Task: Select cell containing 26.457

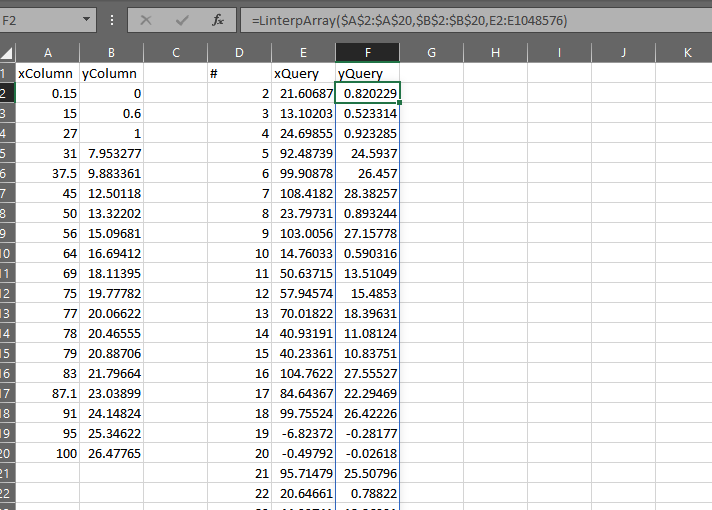Action: pyautogui.click(x=367, y=173)
